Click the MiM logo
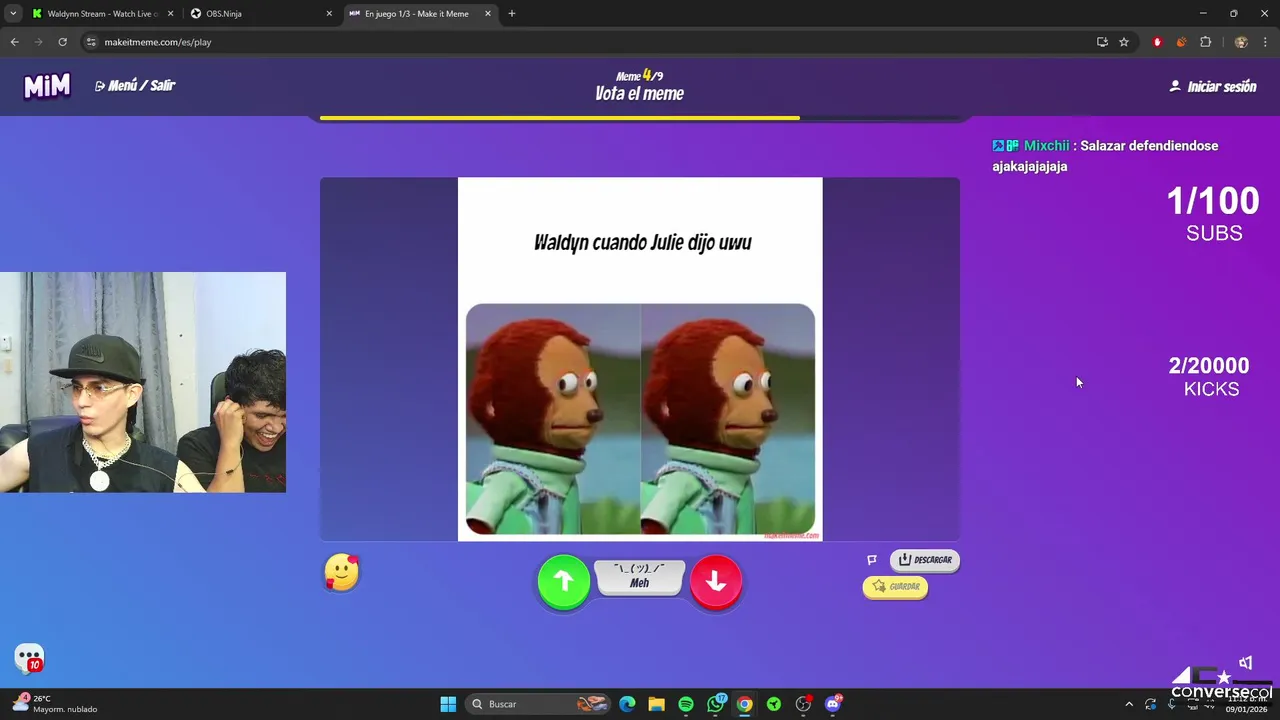The height and width of the screenshot is (720, 1280). tap(47, 87)
